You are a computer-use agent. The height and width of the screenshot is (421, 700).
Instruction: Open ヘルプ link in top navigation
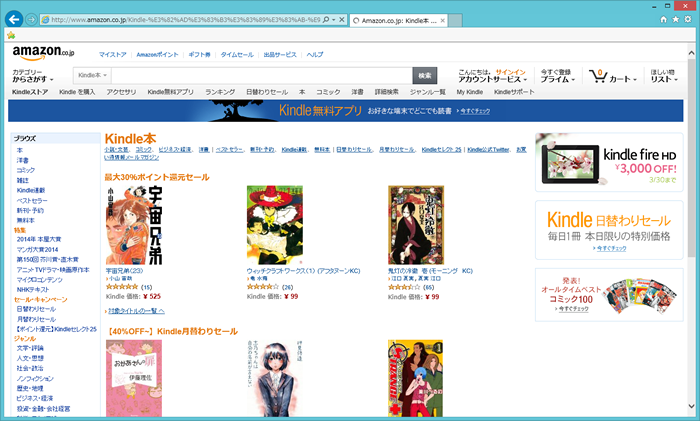coord(315,54)
